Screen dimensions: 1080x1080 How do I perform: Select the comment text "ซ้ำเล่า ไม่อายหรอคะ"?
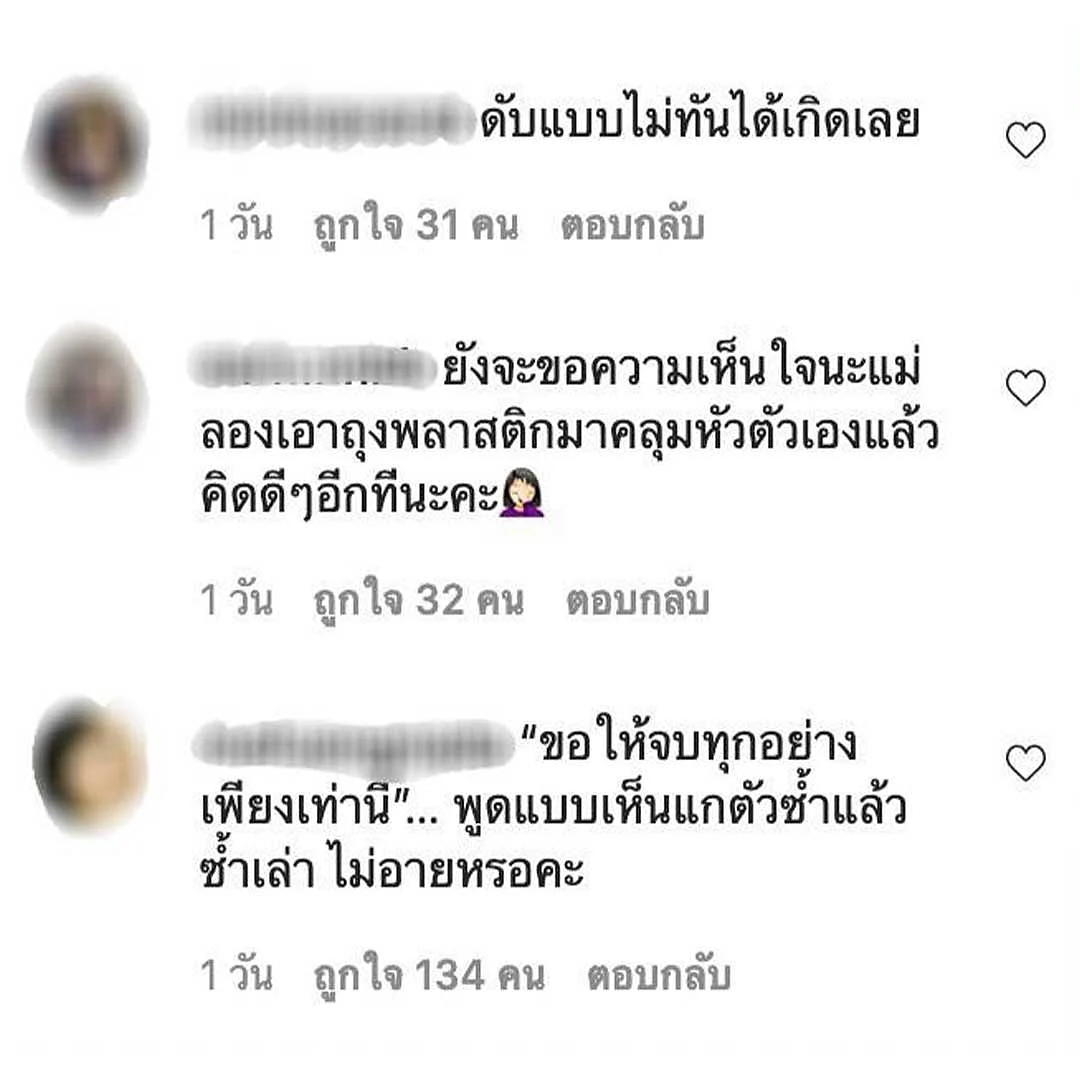coord(392,869)
